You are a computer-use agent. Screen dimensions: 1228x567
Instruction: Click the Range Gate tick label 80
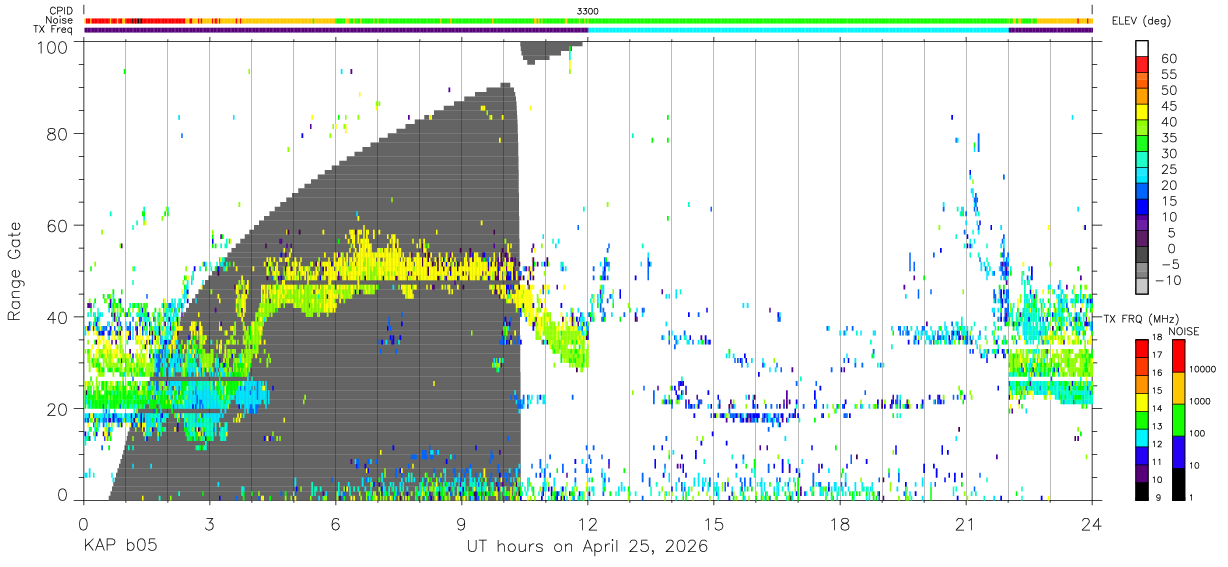[58, 133]
